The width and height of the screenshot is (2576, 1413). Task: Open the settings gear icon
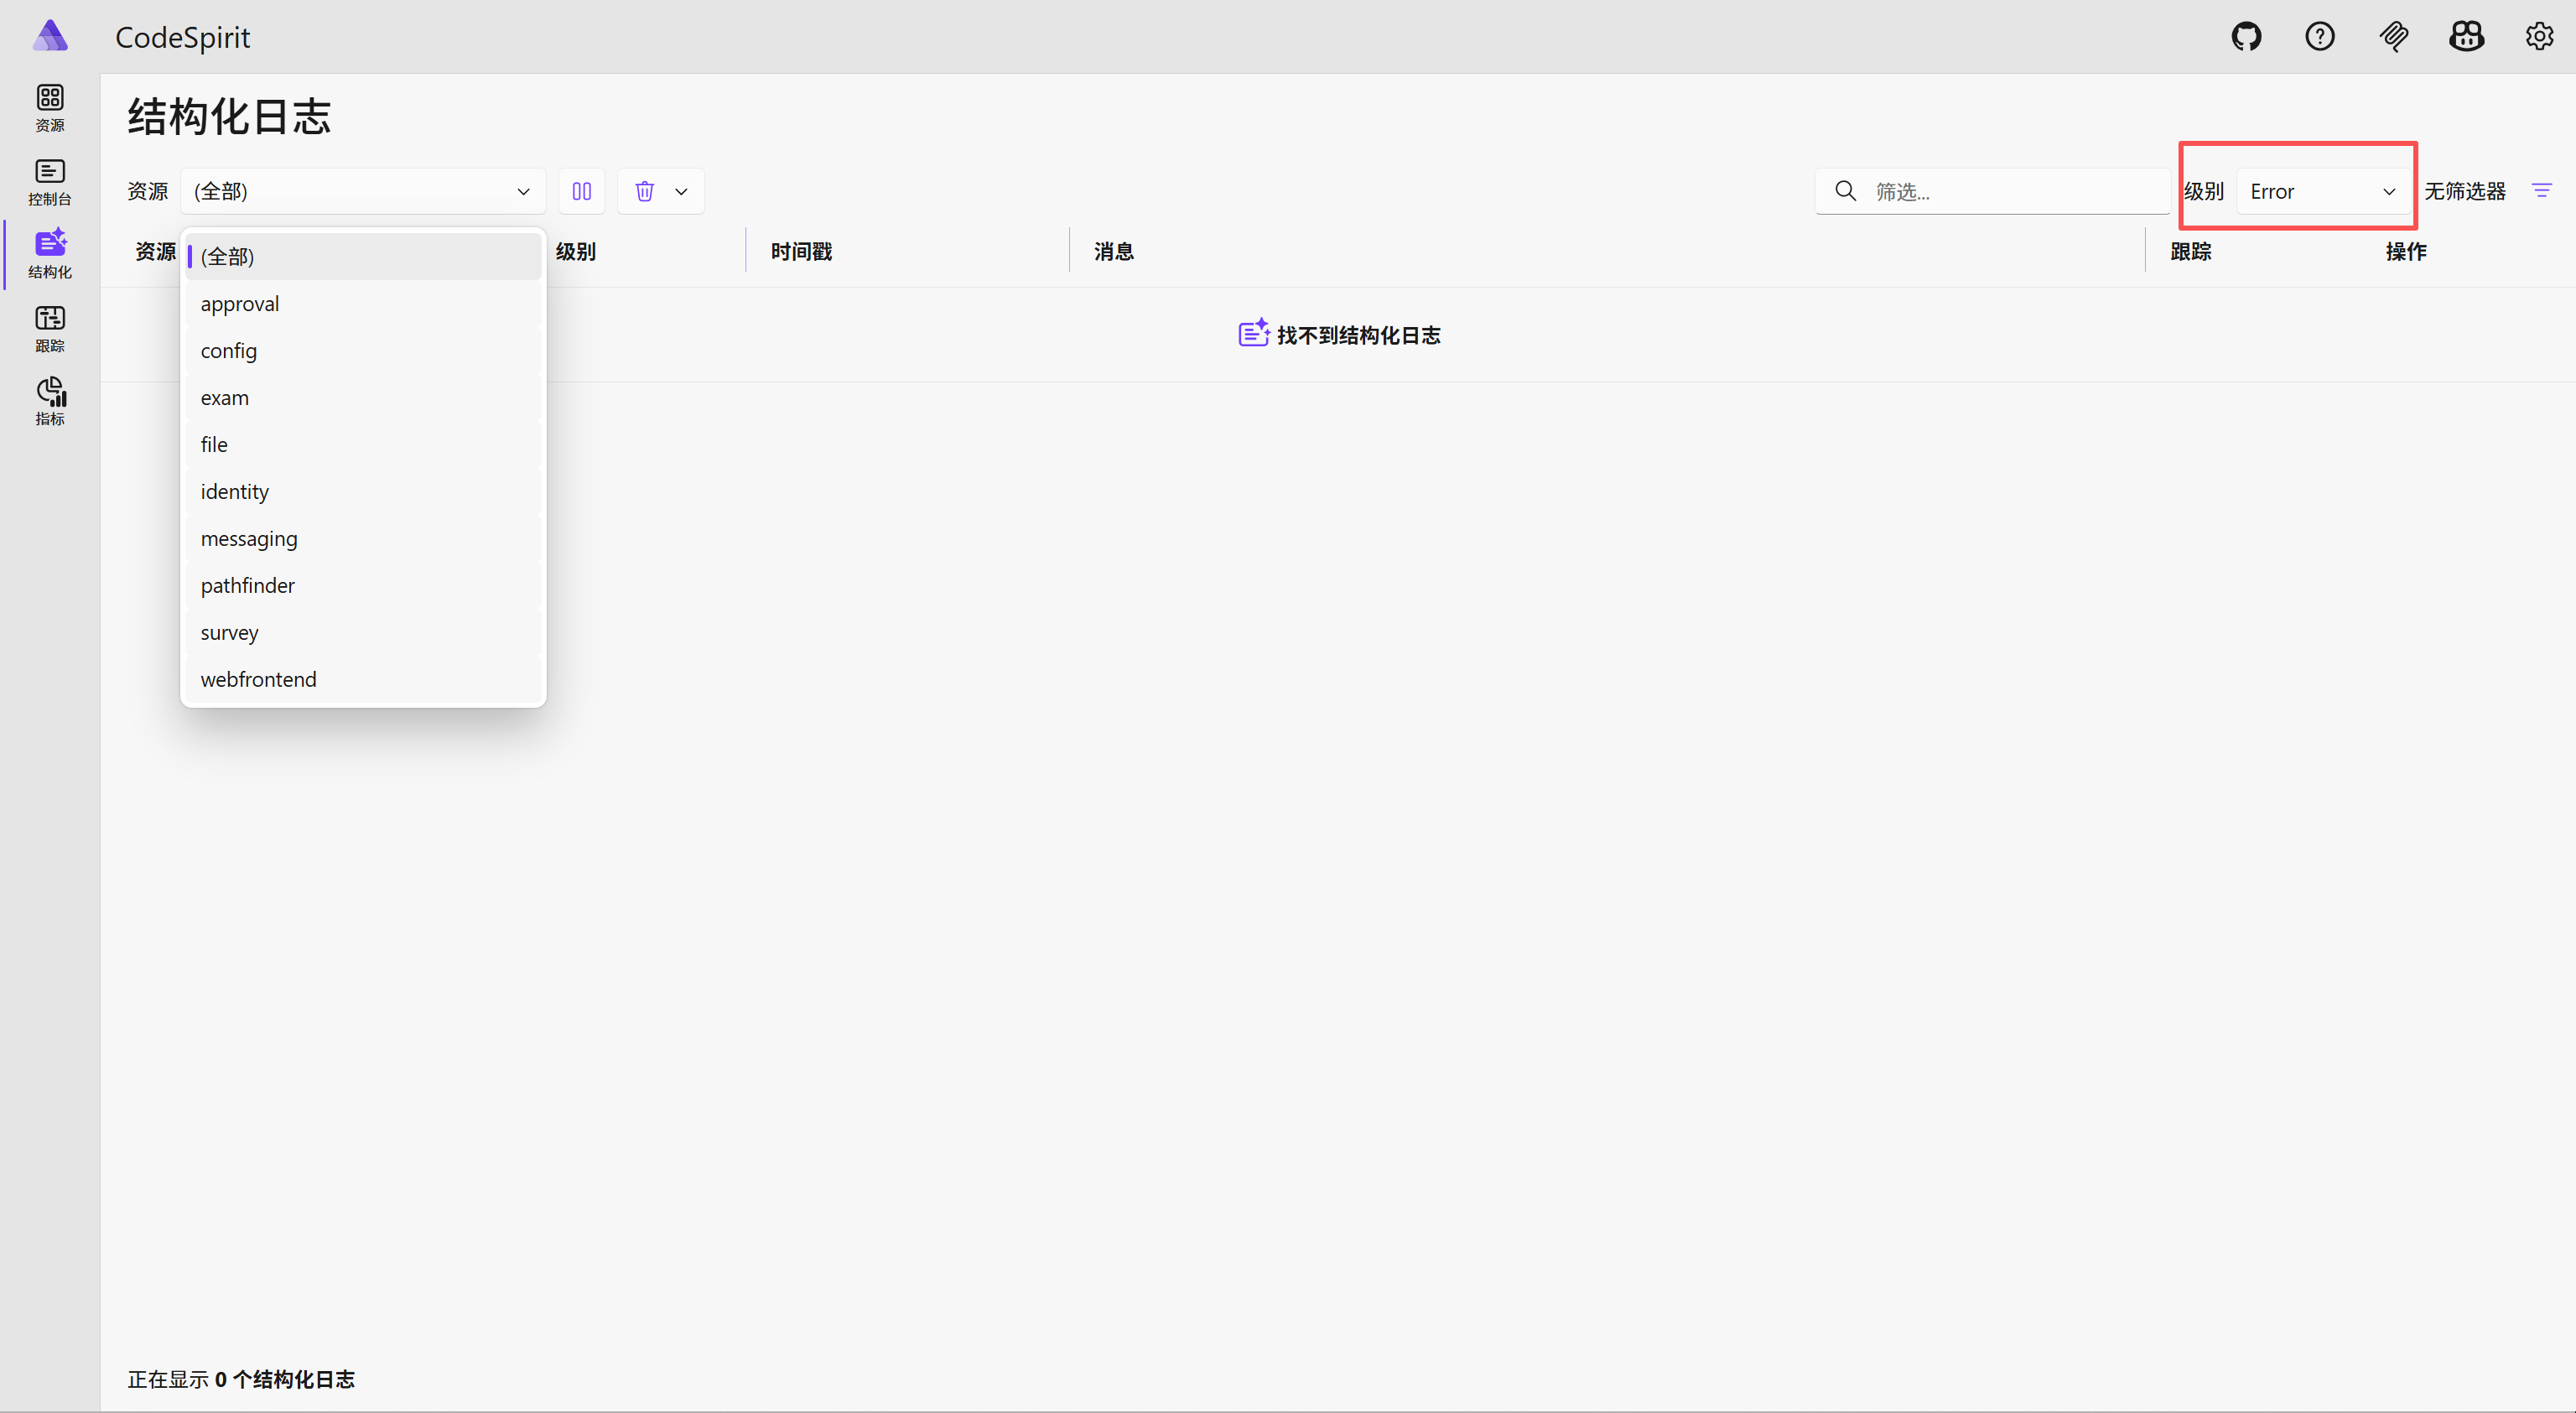2539,37
